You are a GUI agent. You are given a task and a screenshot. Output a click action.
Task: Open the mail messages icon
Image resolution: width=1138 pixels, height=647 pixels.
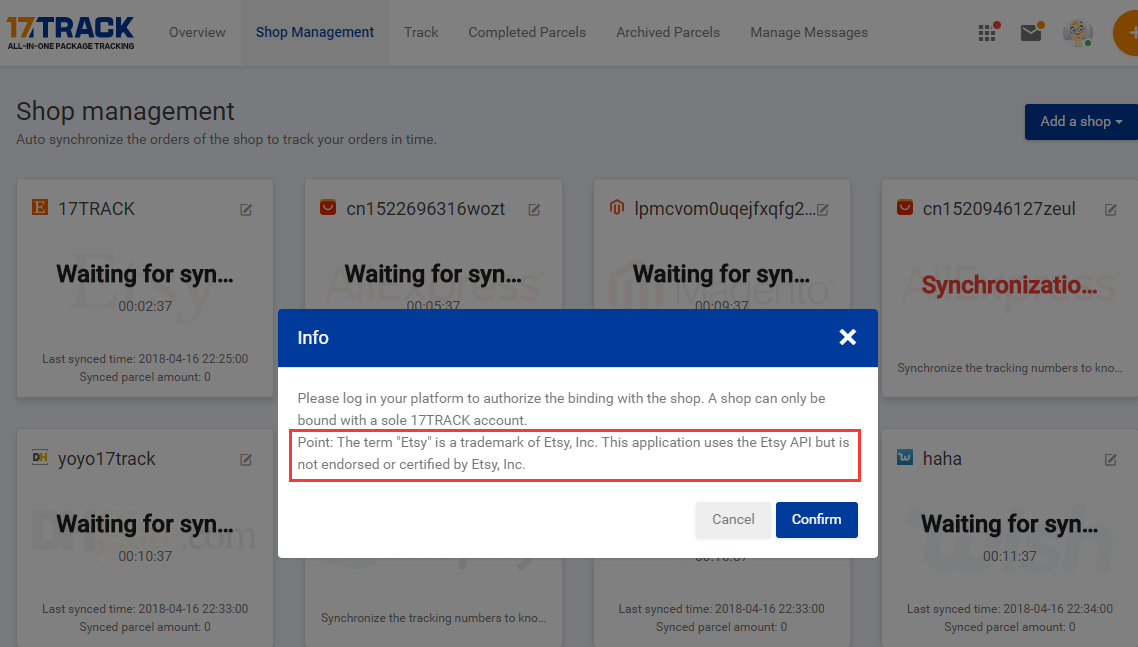tap(1031, 33)
